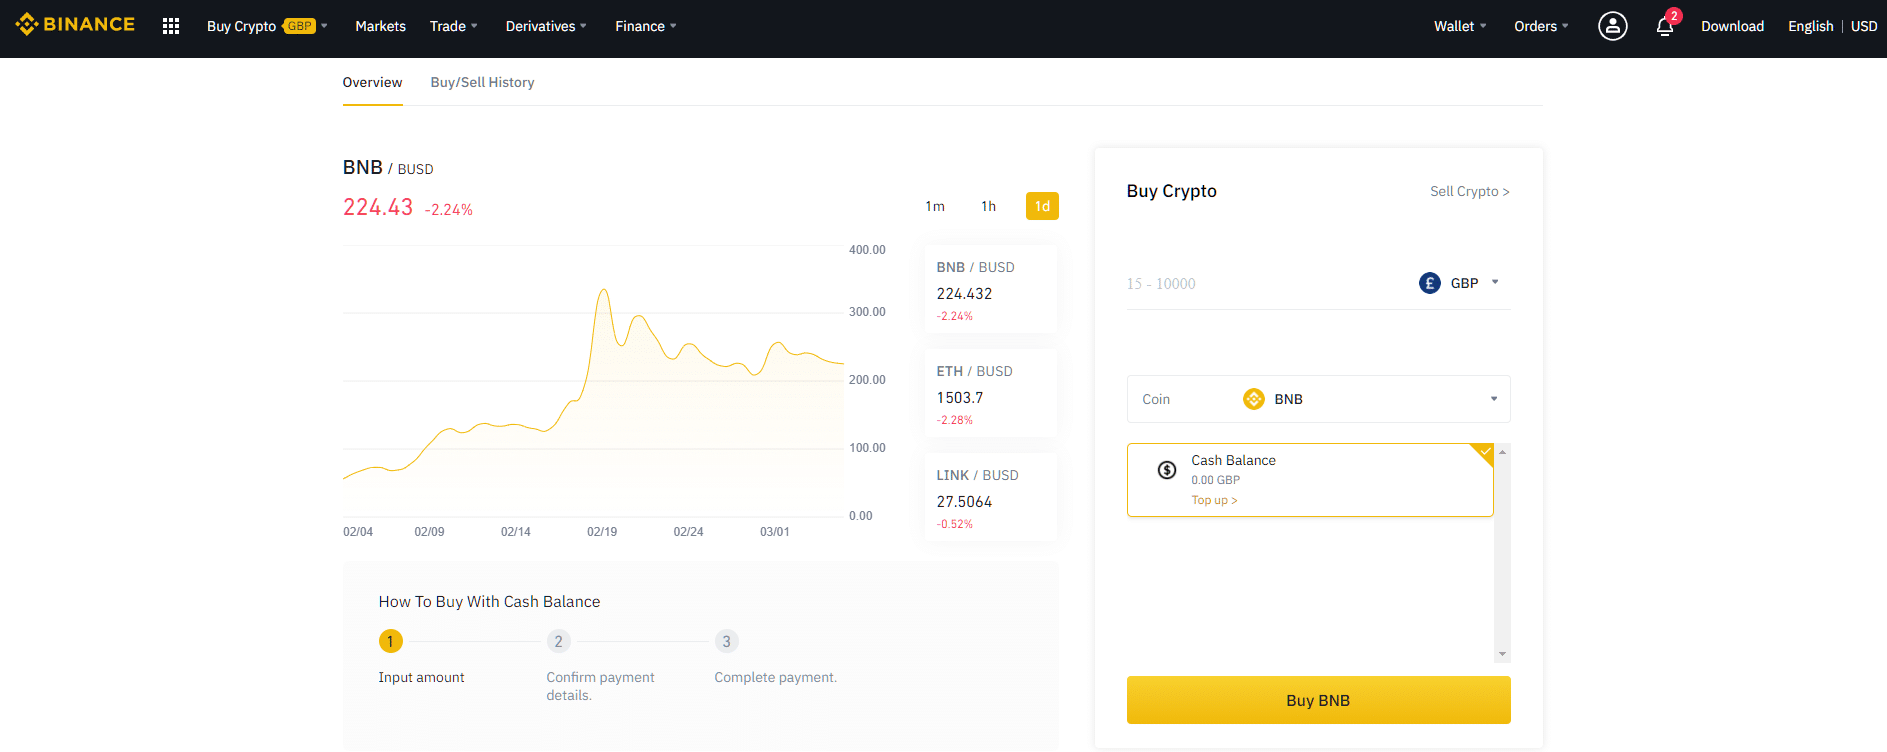This screenshot has width=1887, height=752.
Task: Click the Download link in header
Action: (1732, 26)
